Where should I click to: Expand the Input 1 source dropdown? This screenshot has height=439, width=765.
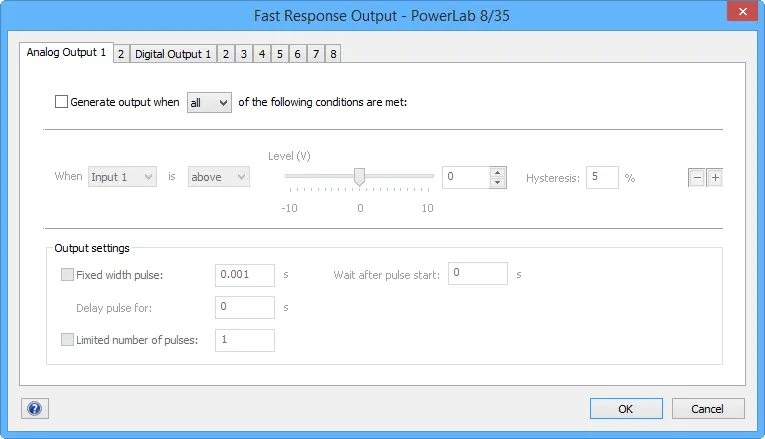[122, 177]
